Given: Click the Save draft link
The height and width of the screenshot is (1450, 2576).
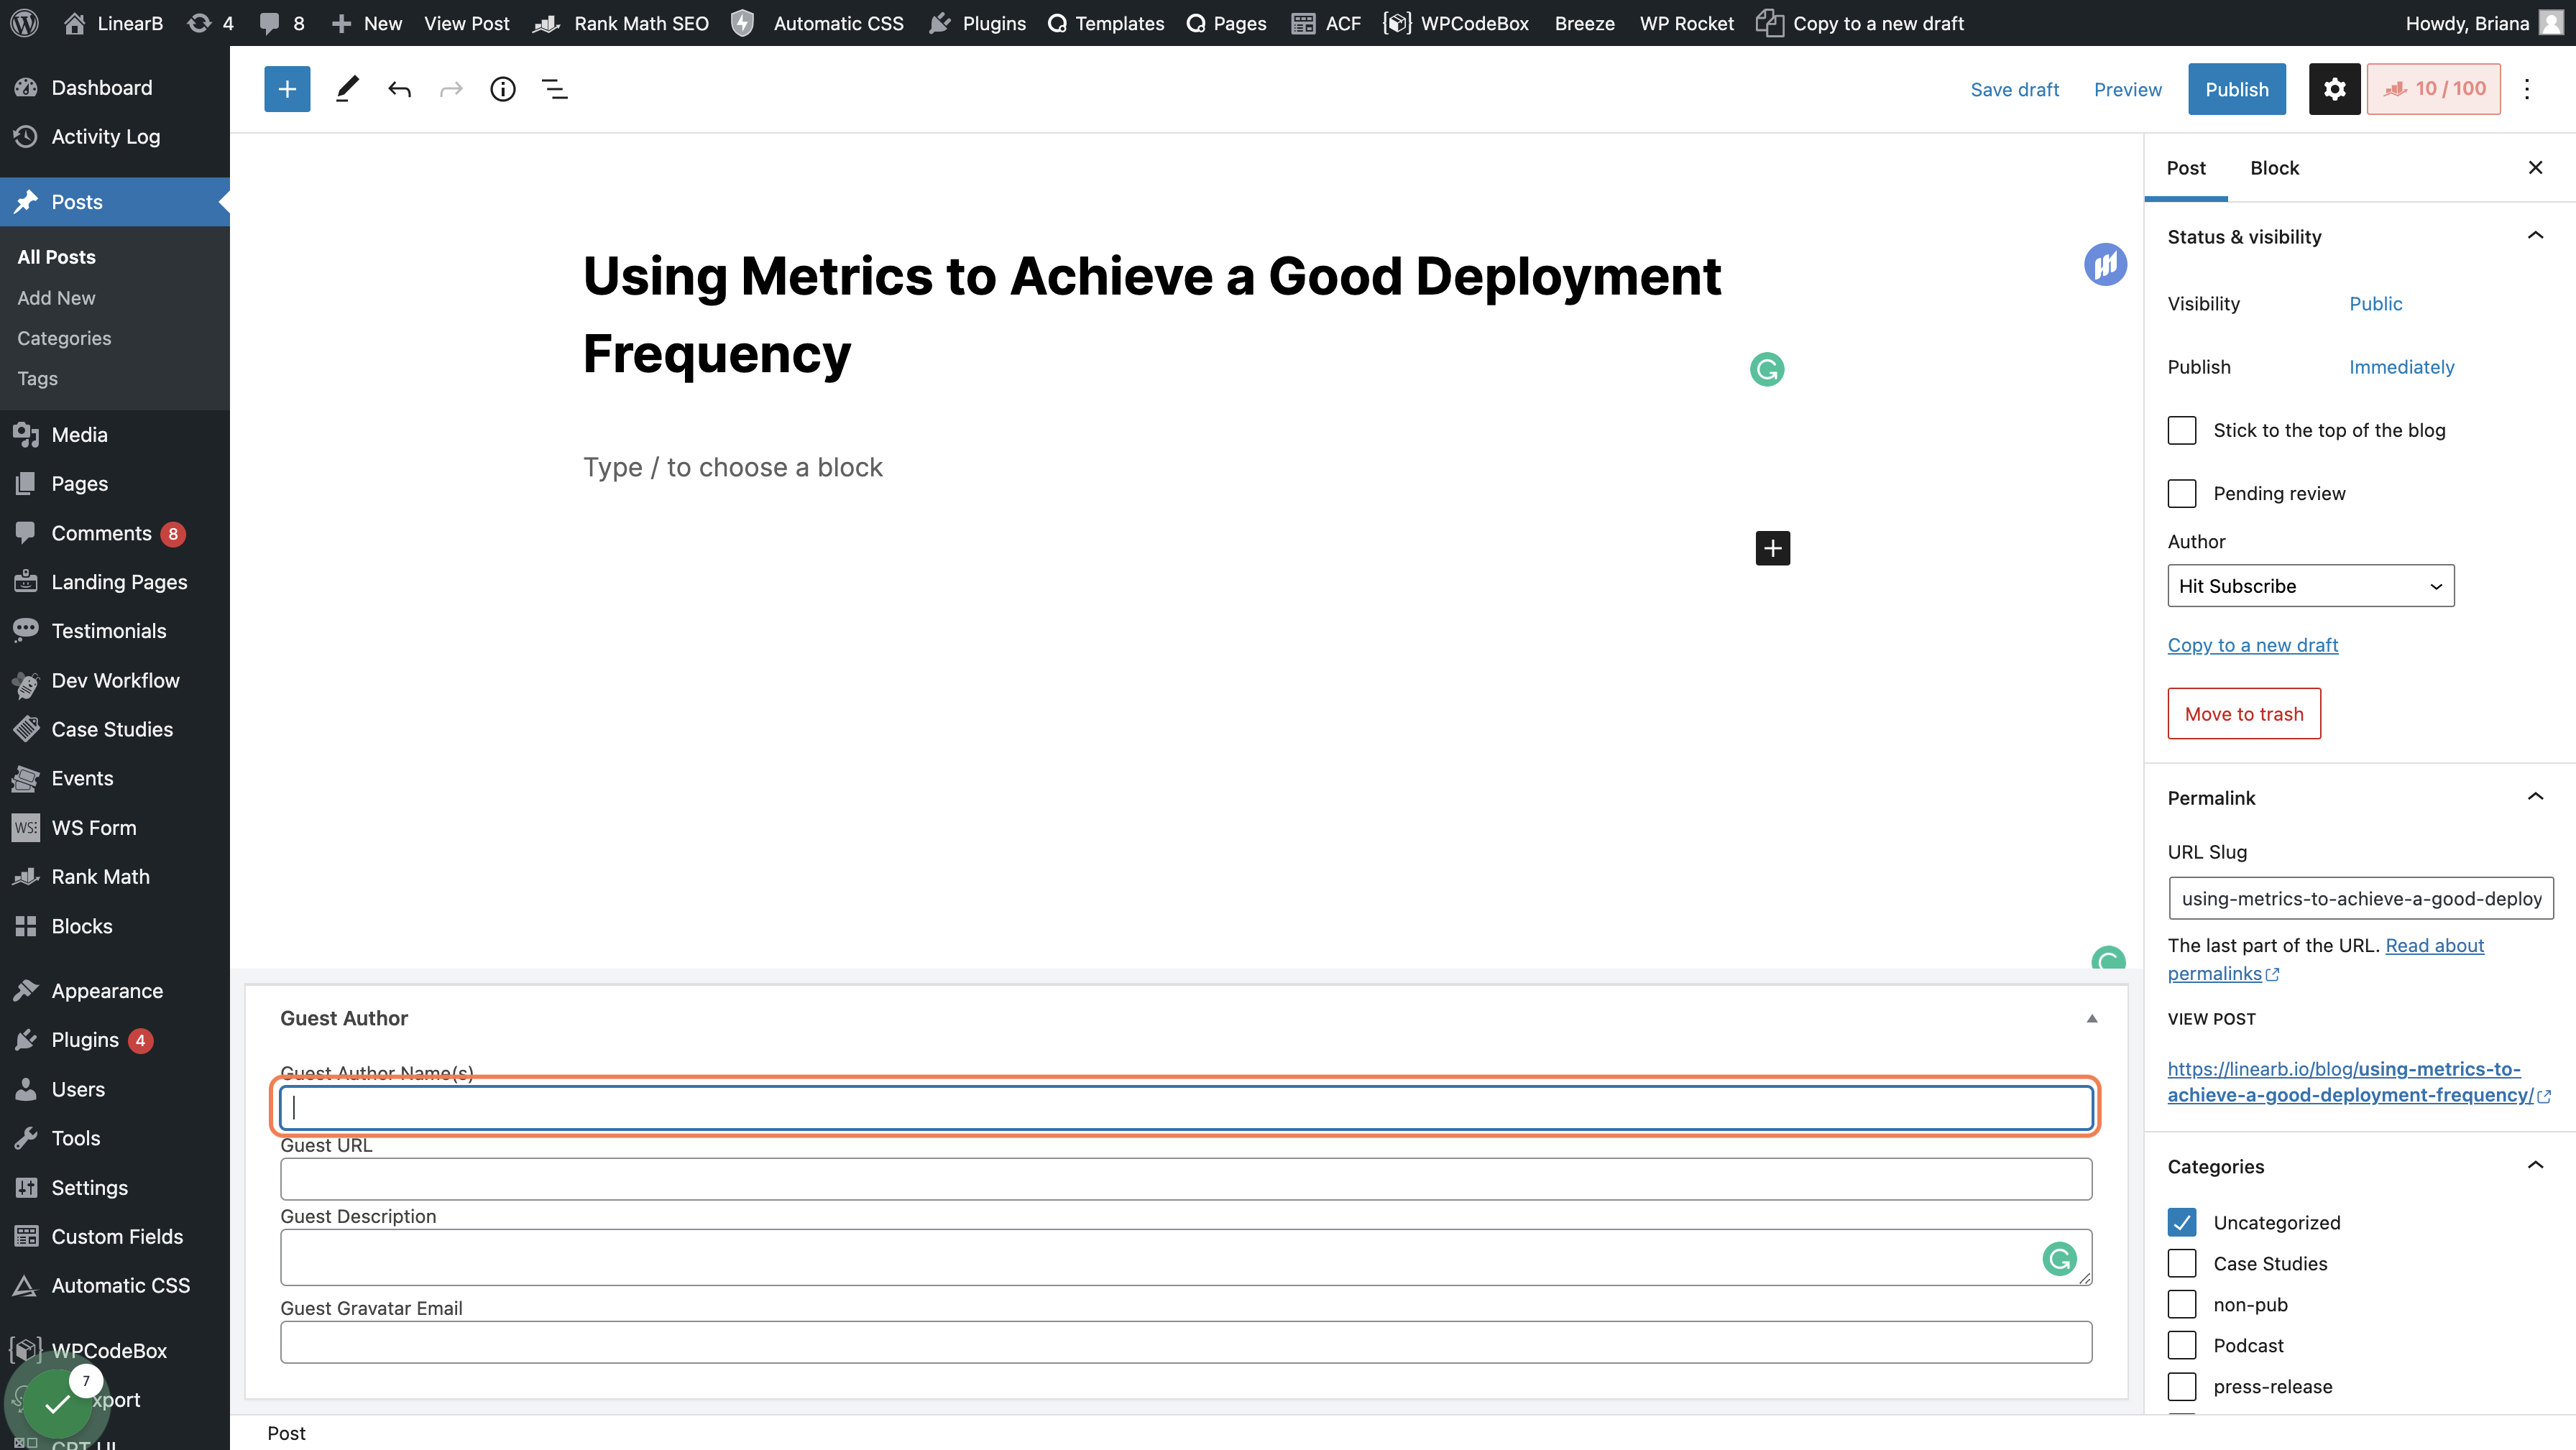Looking at the screenshot, I should coord(2014,89).
